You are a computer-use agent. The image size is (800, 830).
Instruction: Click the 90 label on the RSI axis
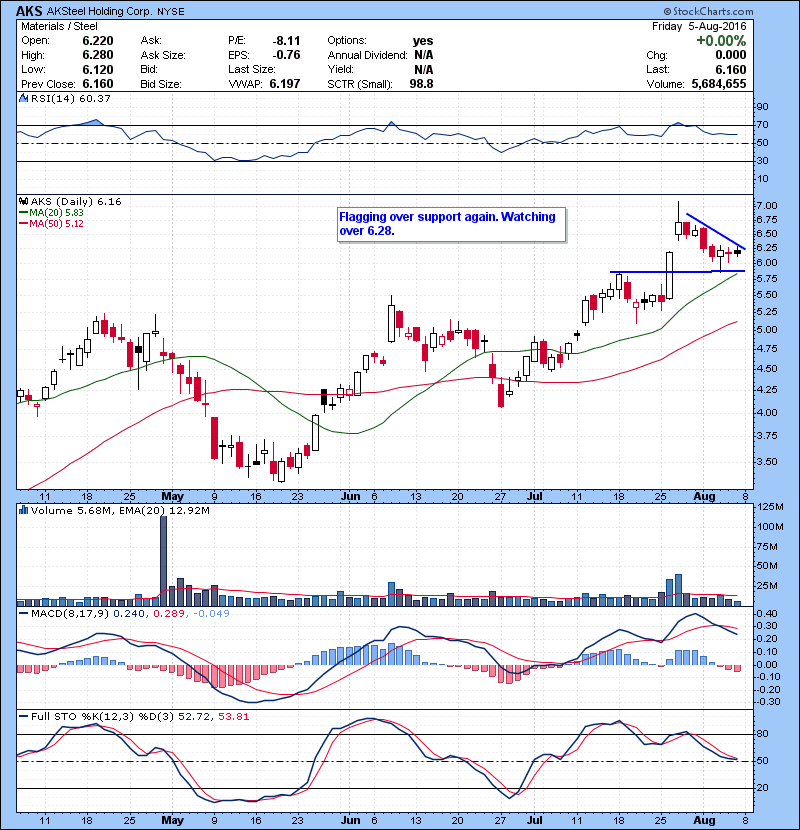coord(762,107)
